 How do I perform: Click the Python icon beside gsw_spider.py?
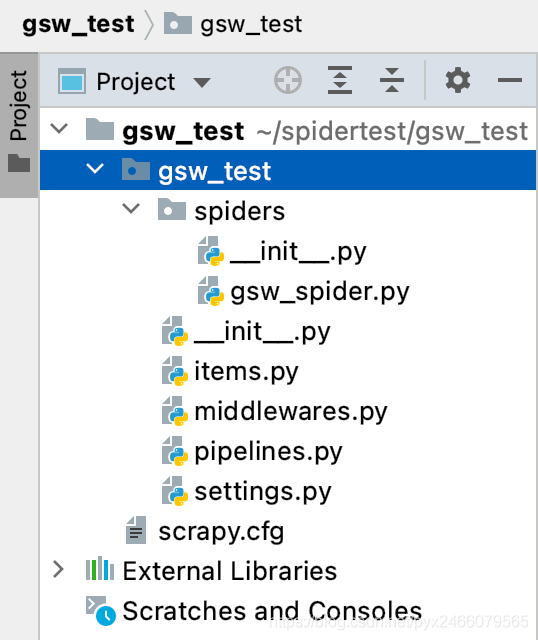[211, 291]
